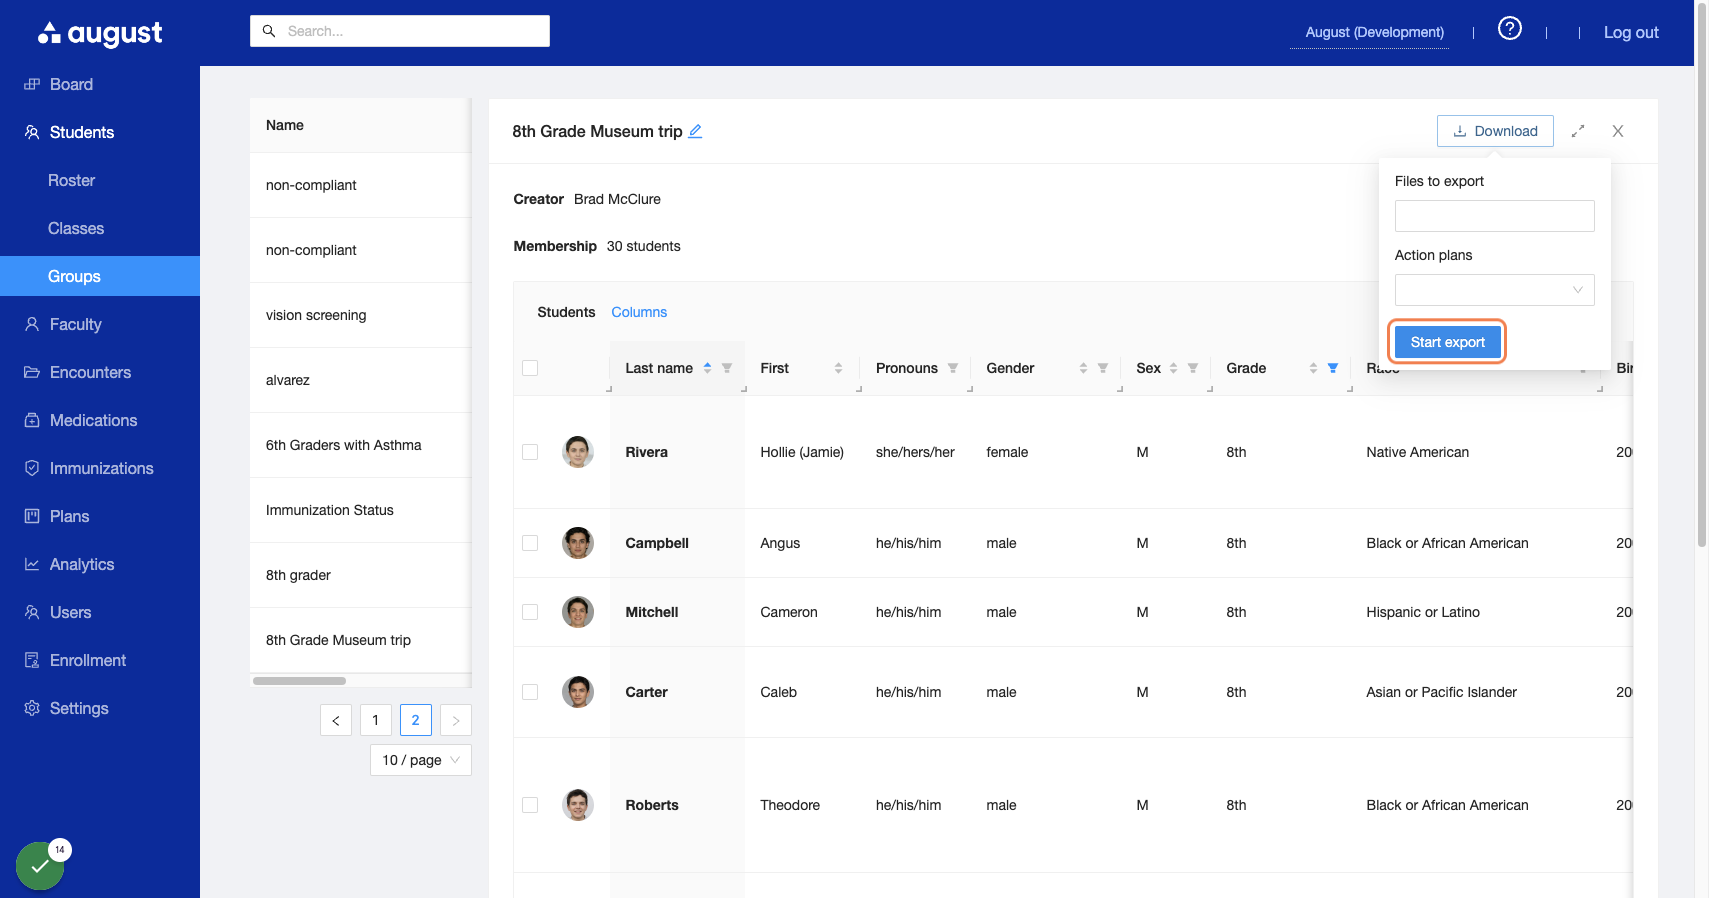Sort the First name column

point(838,368)
